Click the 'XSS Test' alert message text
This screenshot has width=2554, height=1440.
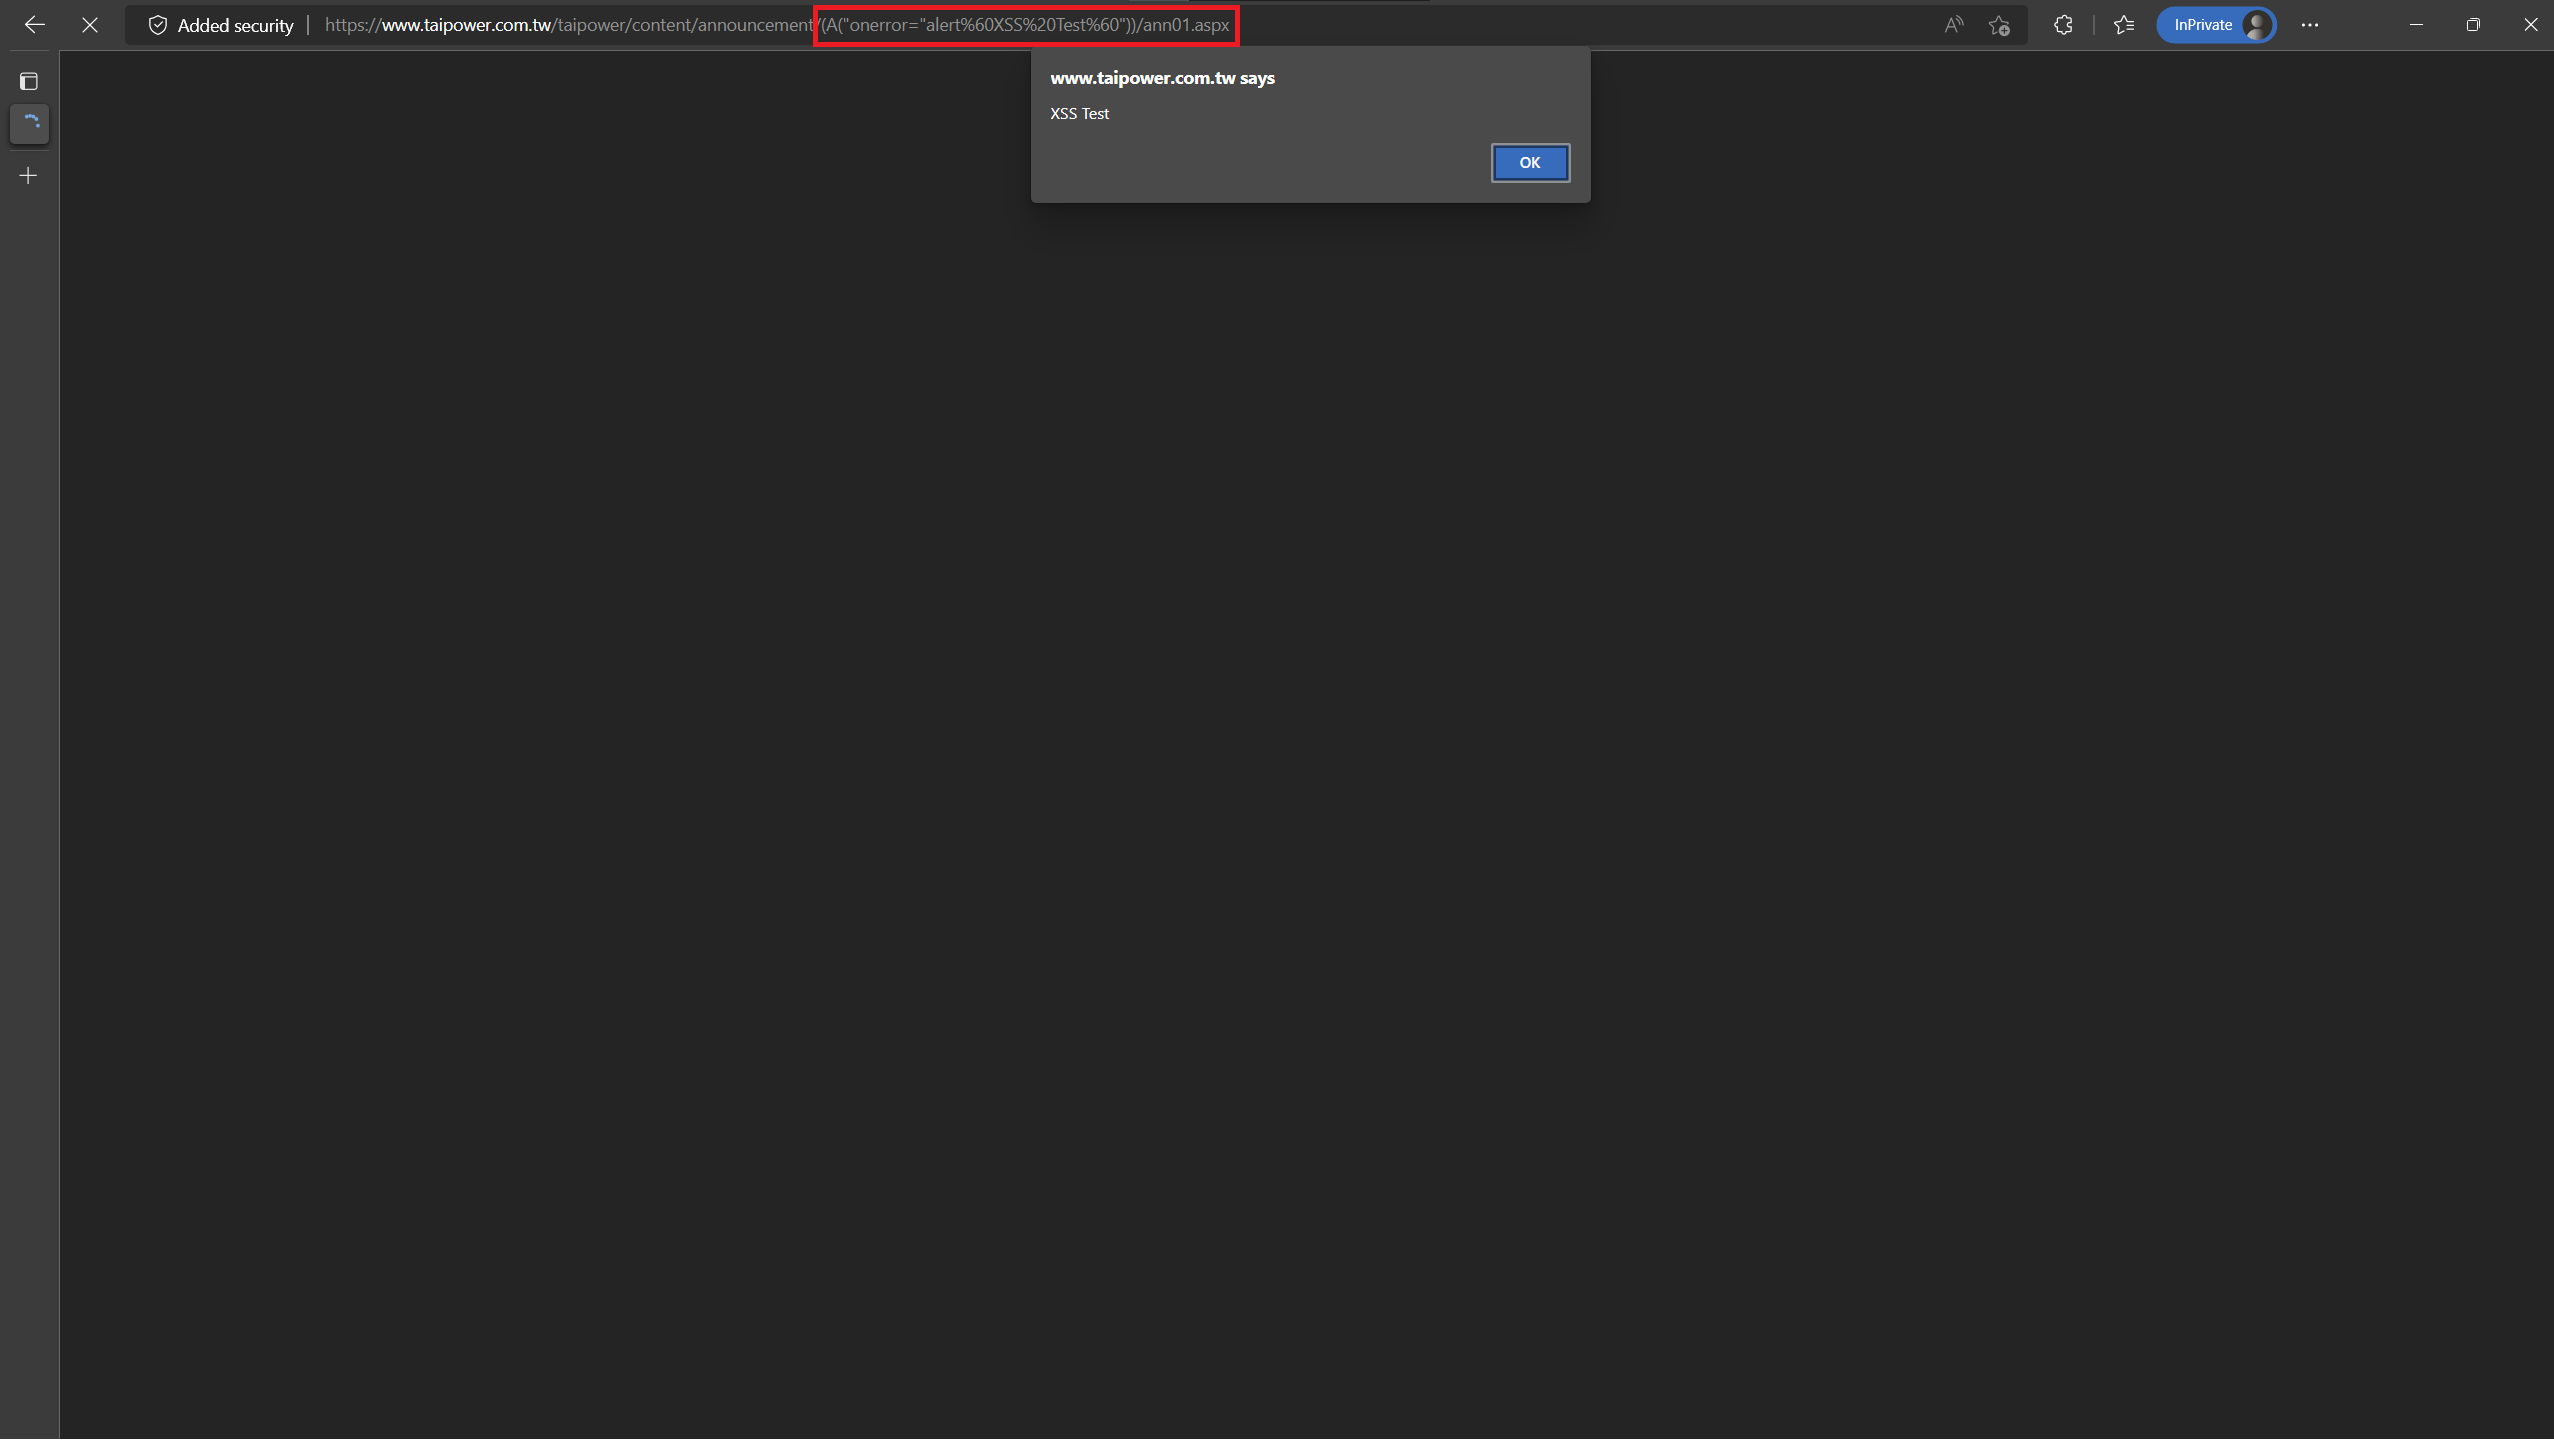(1079, 114)
